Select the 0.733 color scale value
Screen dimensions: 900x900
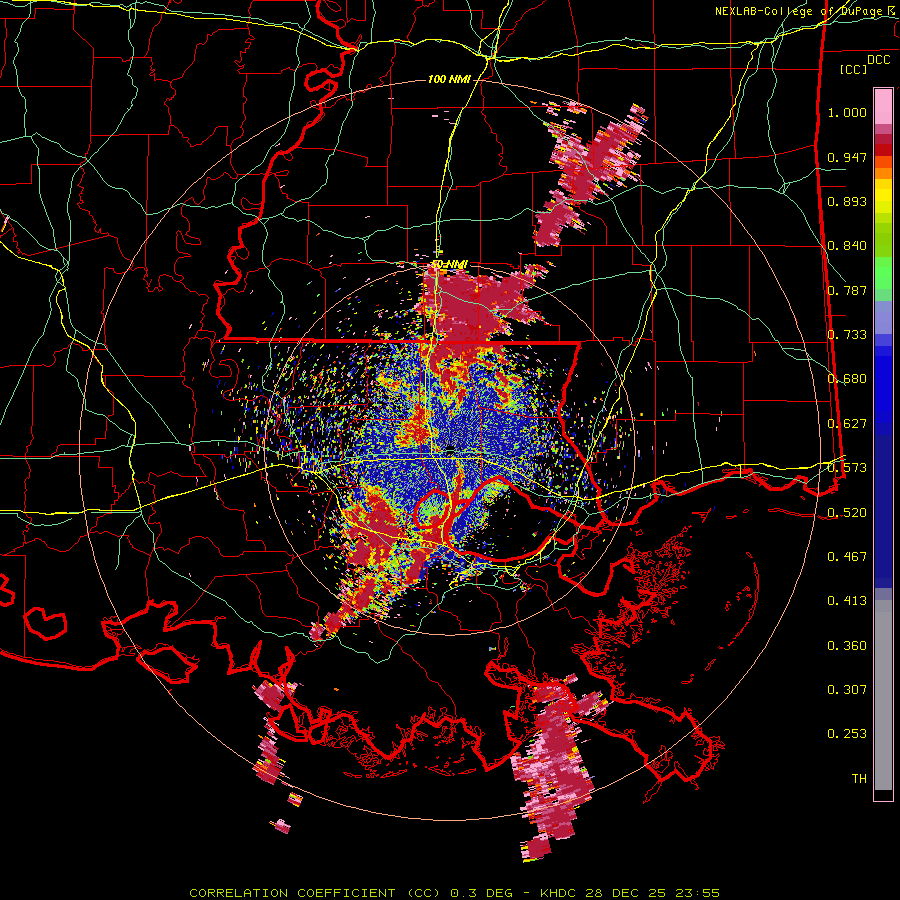[847, 335]
